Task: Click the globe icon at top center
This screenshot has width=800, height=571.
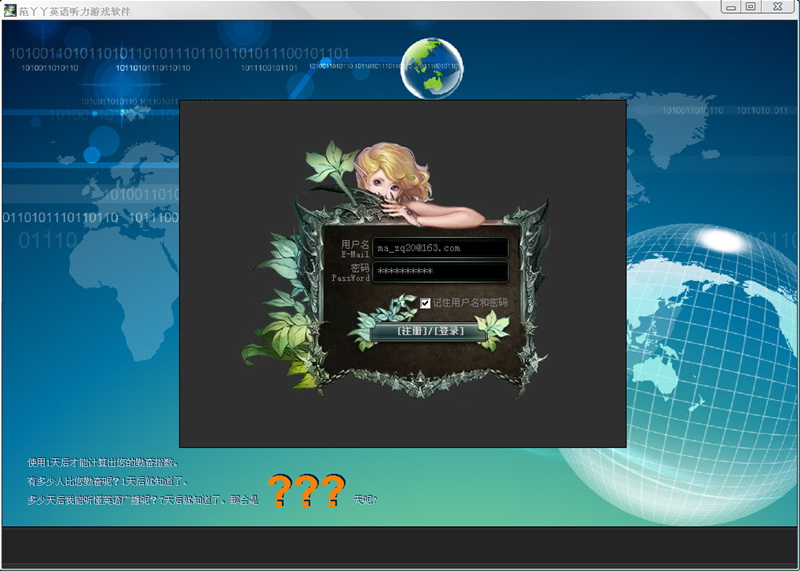Action: (x=432, y=66)
